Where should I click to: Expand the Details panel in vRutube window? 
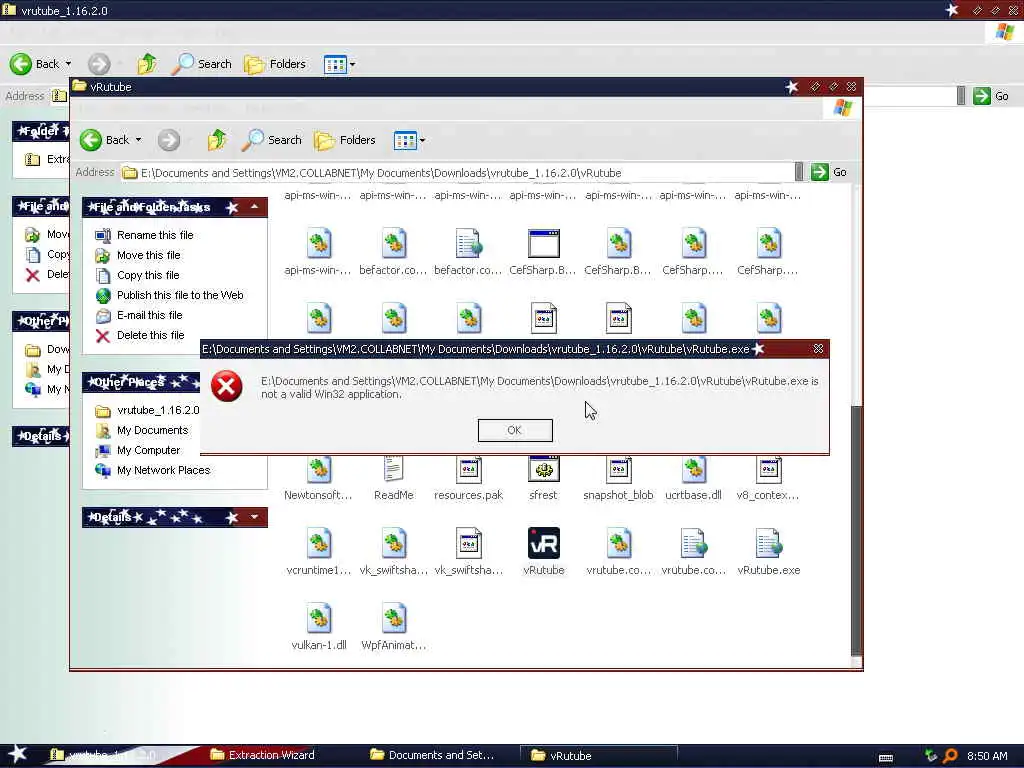[x=255, y=517]
